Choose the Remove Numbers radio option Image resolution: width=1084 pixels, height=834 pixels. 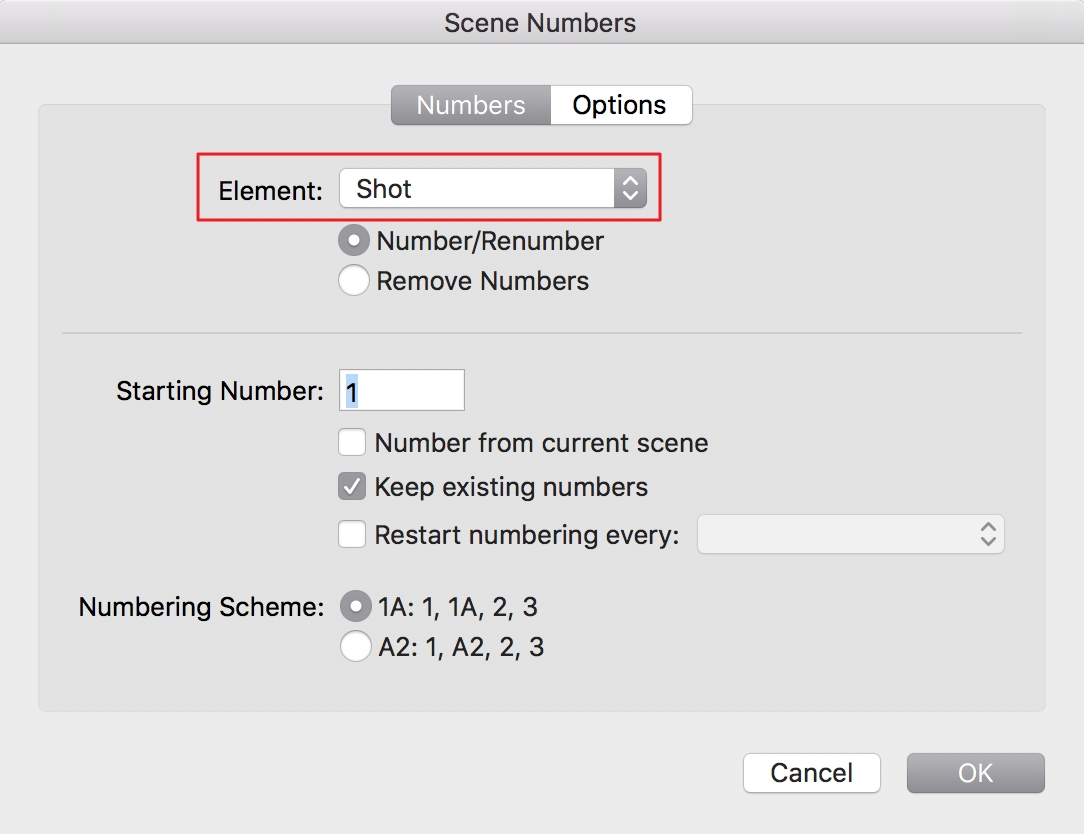[354, 281]
